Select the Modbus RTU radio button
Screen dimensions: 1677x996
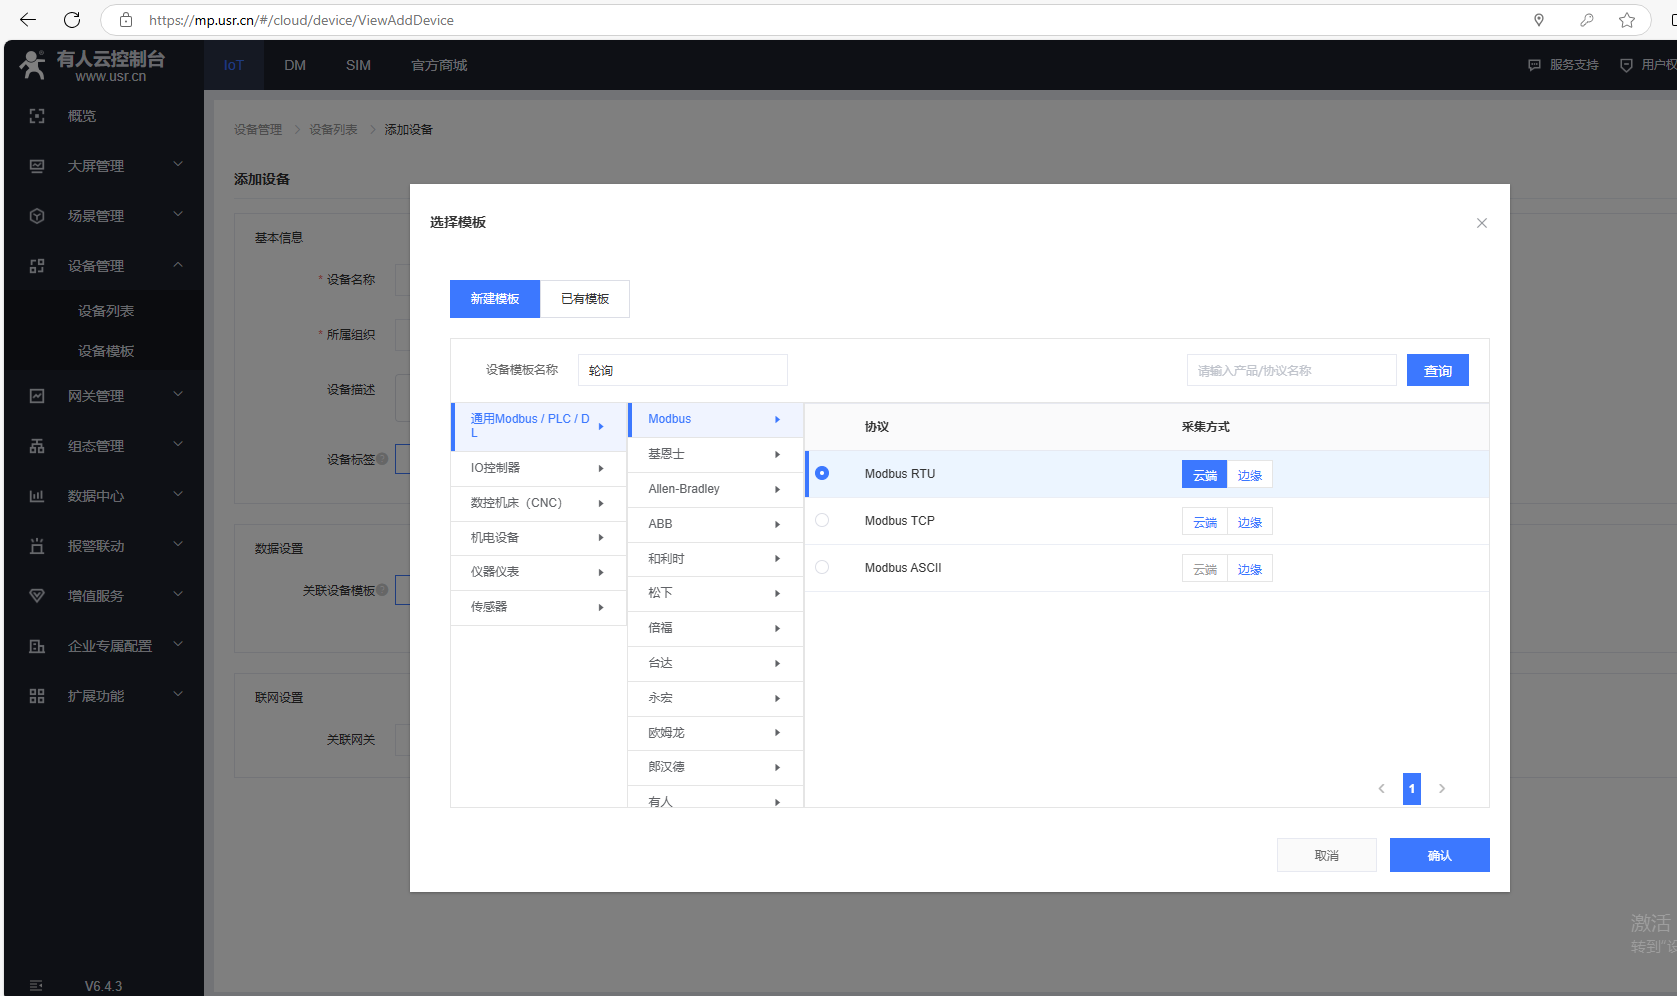[822, 473]
